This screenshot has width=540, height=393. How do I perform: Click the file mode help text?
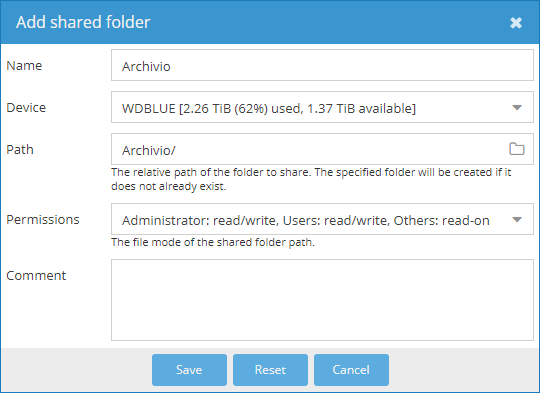(x=213, y=242)
